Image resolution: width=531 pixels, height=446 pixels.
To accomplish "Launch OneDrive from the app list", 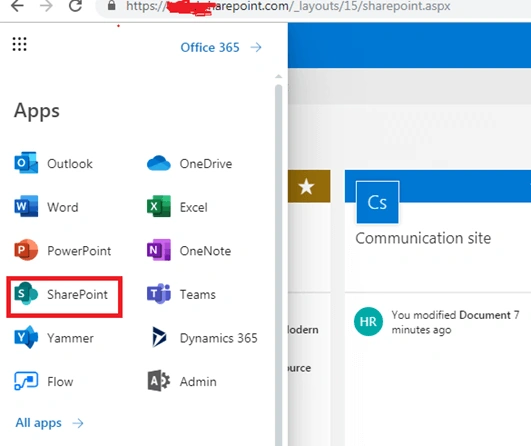I will pyautogui.click(x=190, y=163).
